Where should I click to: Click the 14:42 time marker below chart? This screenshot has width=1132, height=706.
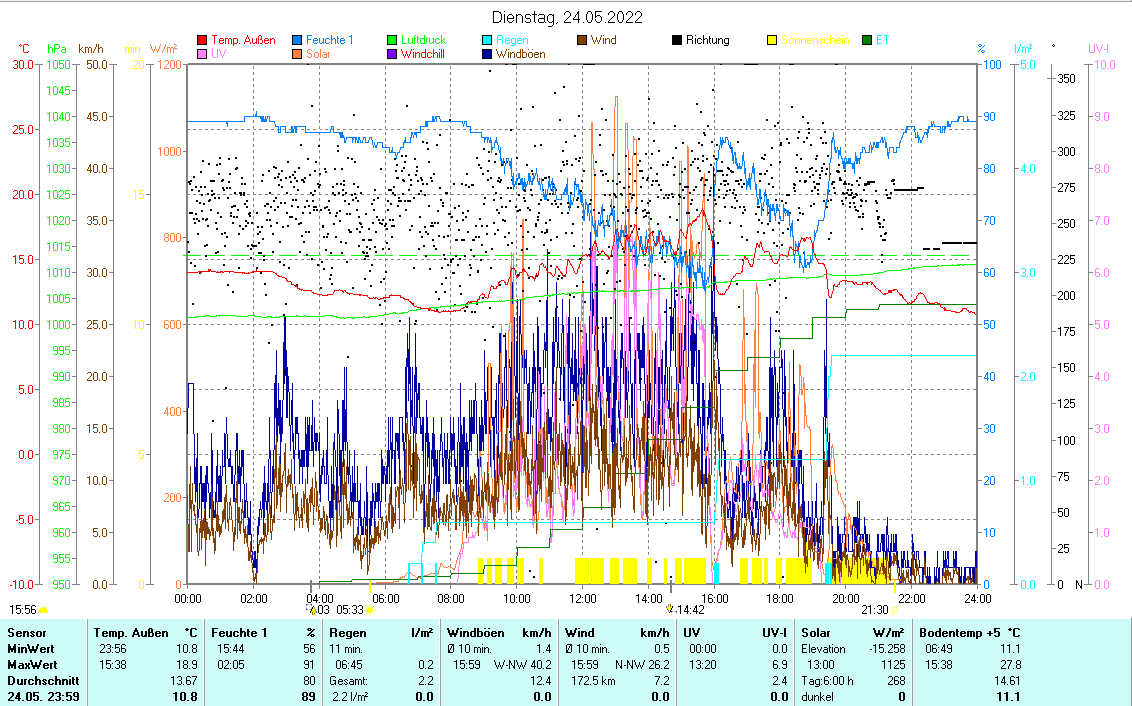click(x=691, y=609)
